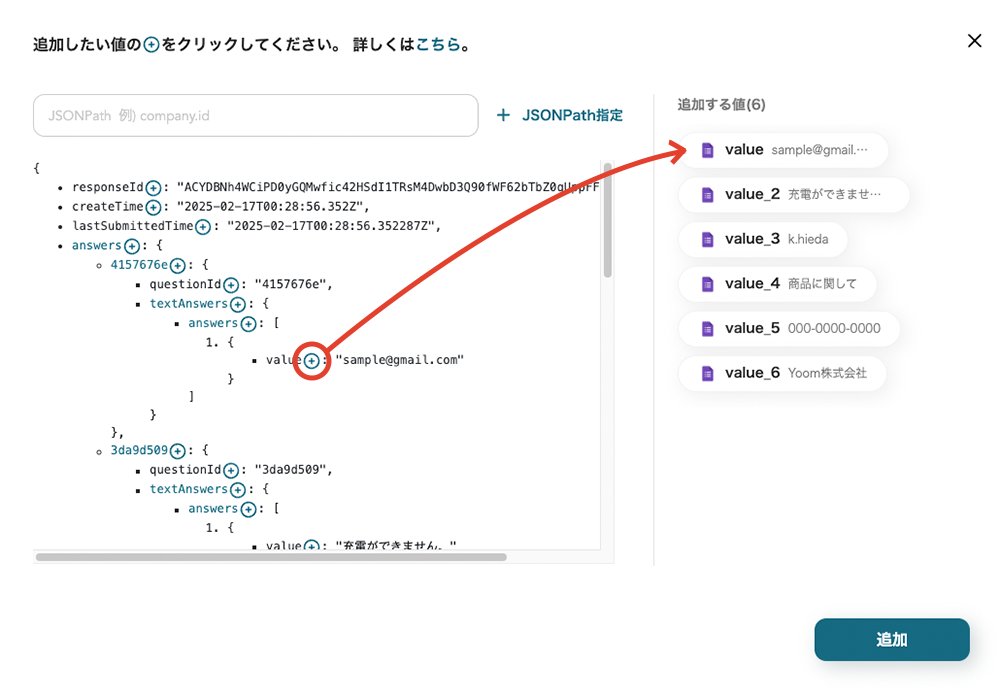Screen dimensions: 1000x691
Task: Collapse the 3da9d509 tree node
Action: coord(139,450)
